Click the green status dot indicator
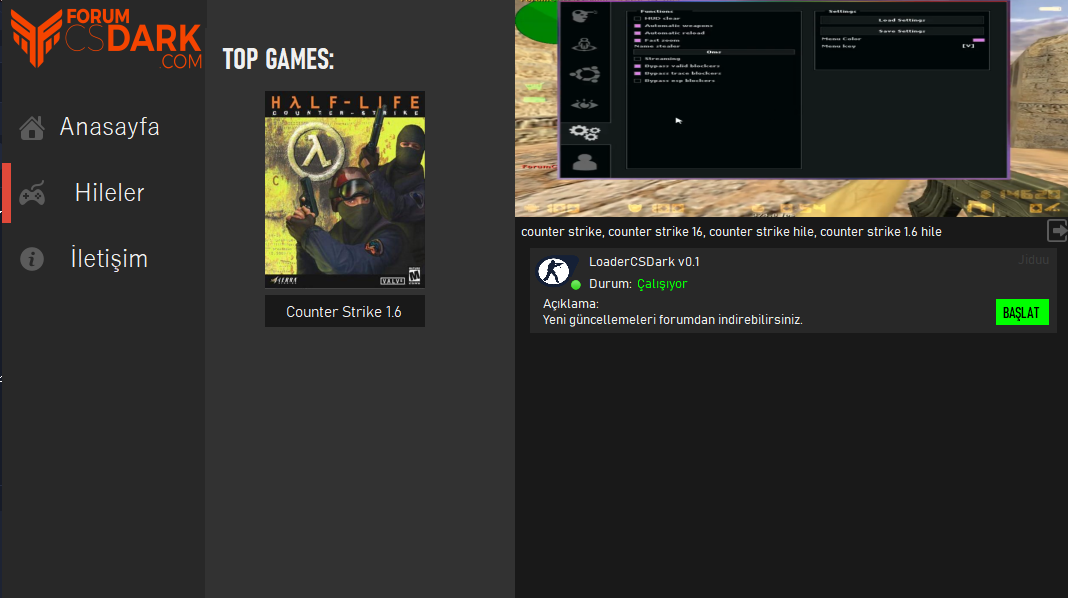 (x=576, y=285)
